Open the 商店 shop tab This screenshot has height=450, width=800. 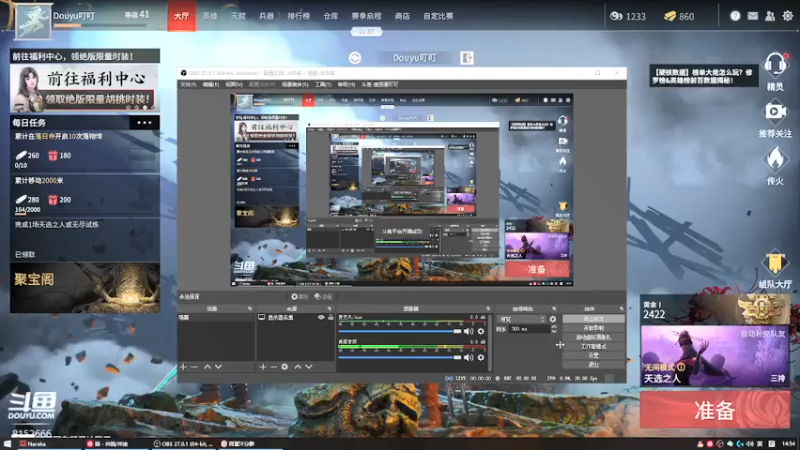pos(402,16)
